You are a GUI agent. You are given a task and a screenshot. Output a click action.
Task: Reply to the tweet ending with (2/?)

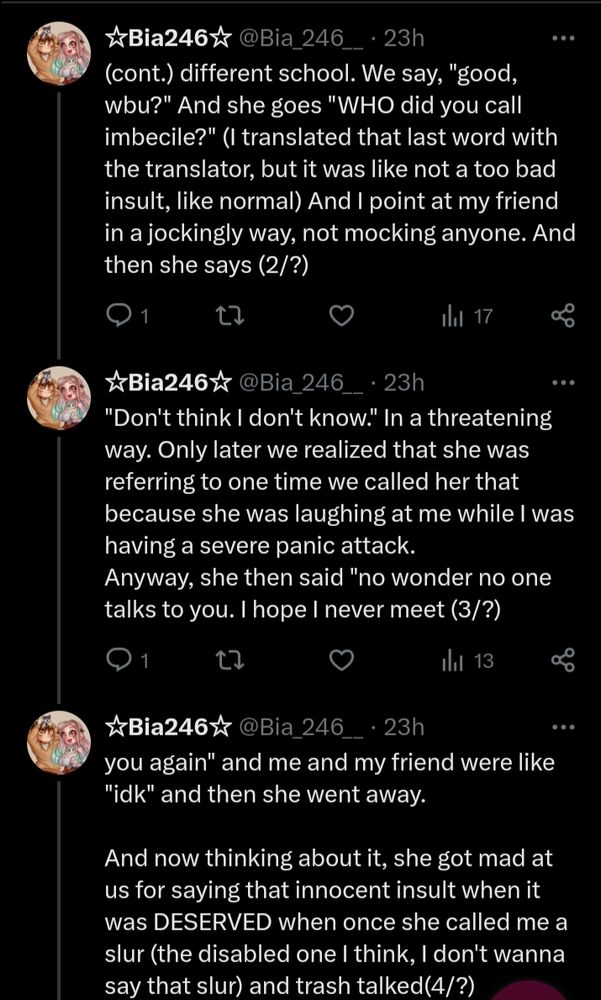pos(119,317)
